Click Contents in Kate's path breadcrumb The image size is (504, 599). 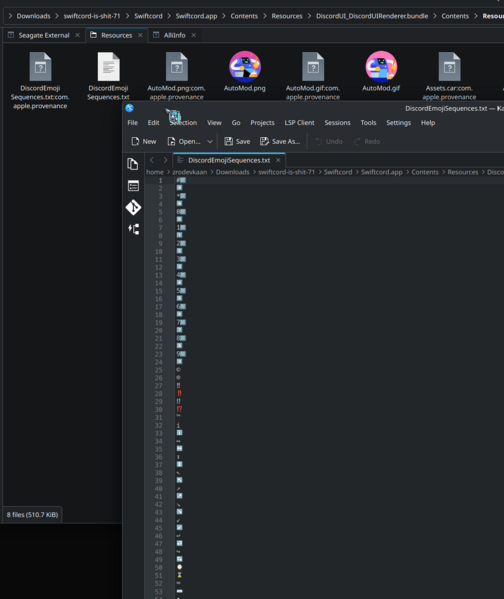click(x=425, y=172)
